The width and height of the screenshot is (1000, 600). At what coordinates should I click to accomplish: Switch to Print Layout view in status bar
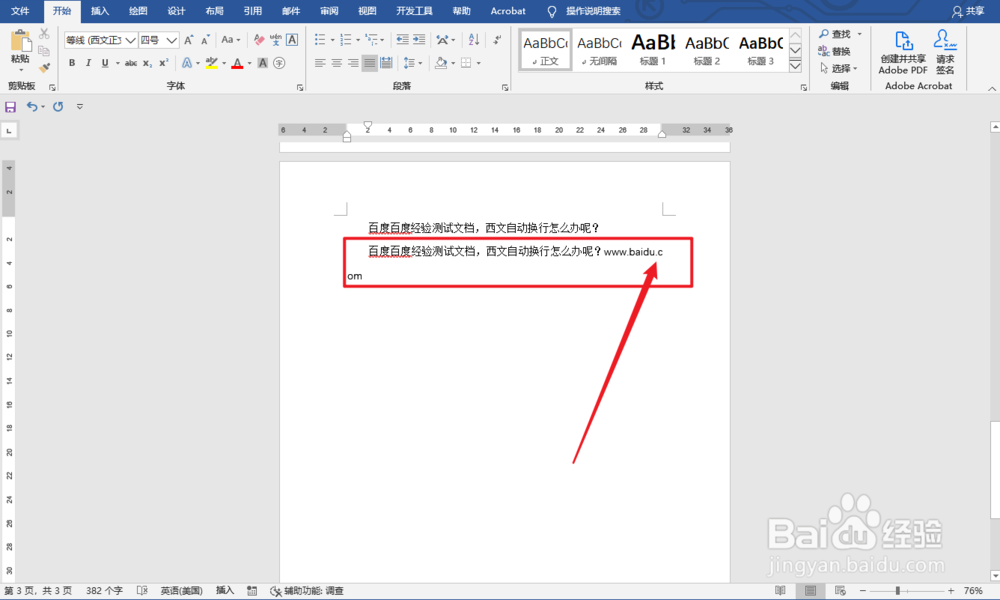click(810, 590)
